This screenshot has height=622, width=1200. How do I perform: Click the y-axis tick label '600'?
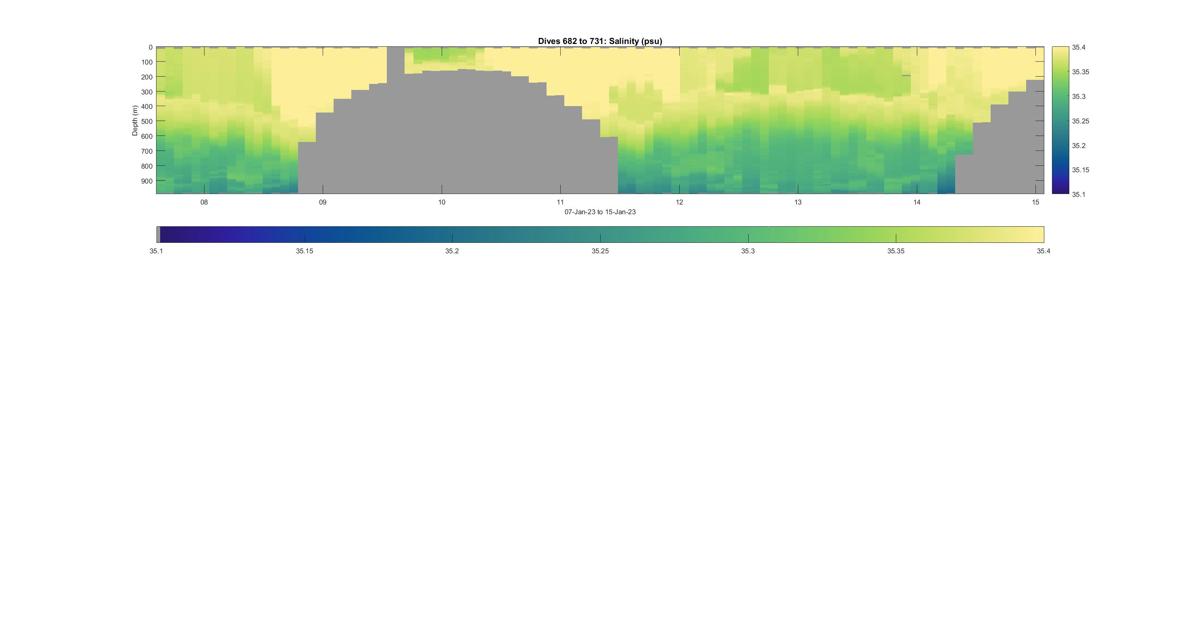click(146, 137)
